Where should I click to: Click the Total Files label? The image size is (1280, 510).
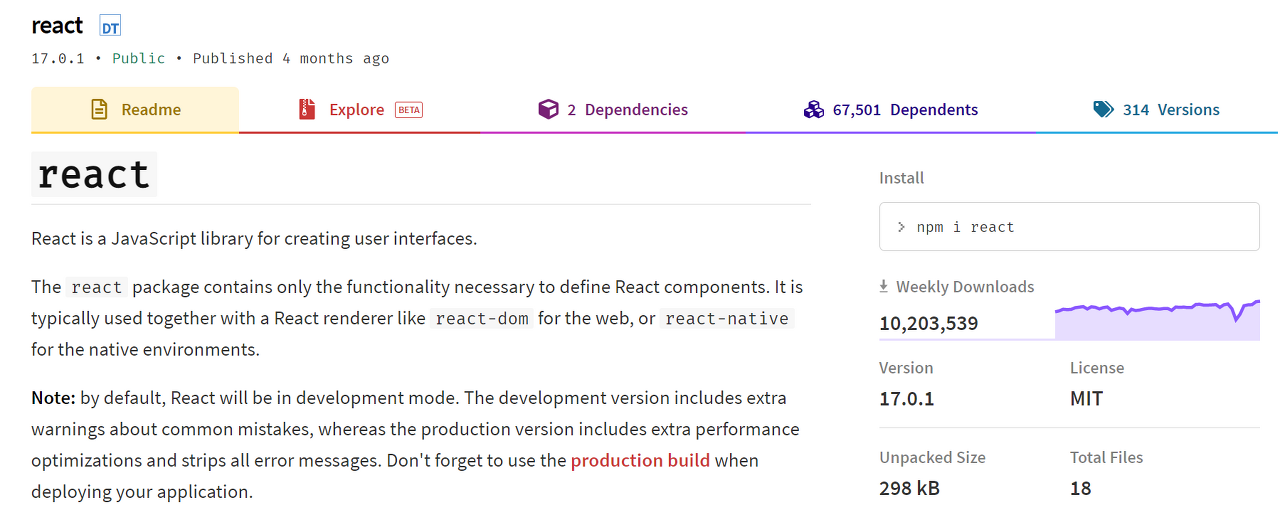1107,457
